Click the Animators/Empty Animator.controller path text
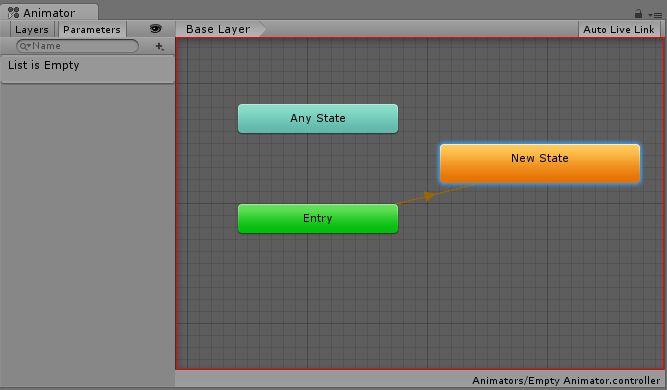 point(566,380)
